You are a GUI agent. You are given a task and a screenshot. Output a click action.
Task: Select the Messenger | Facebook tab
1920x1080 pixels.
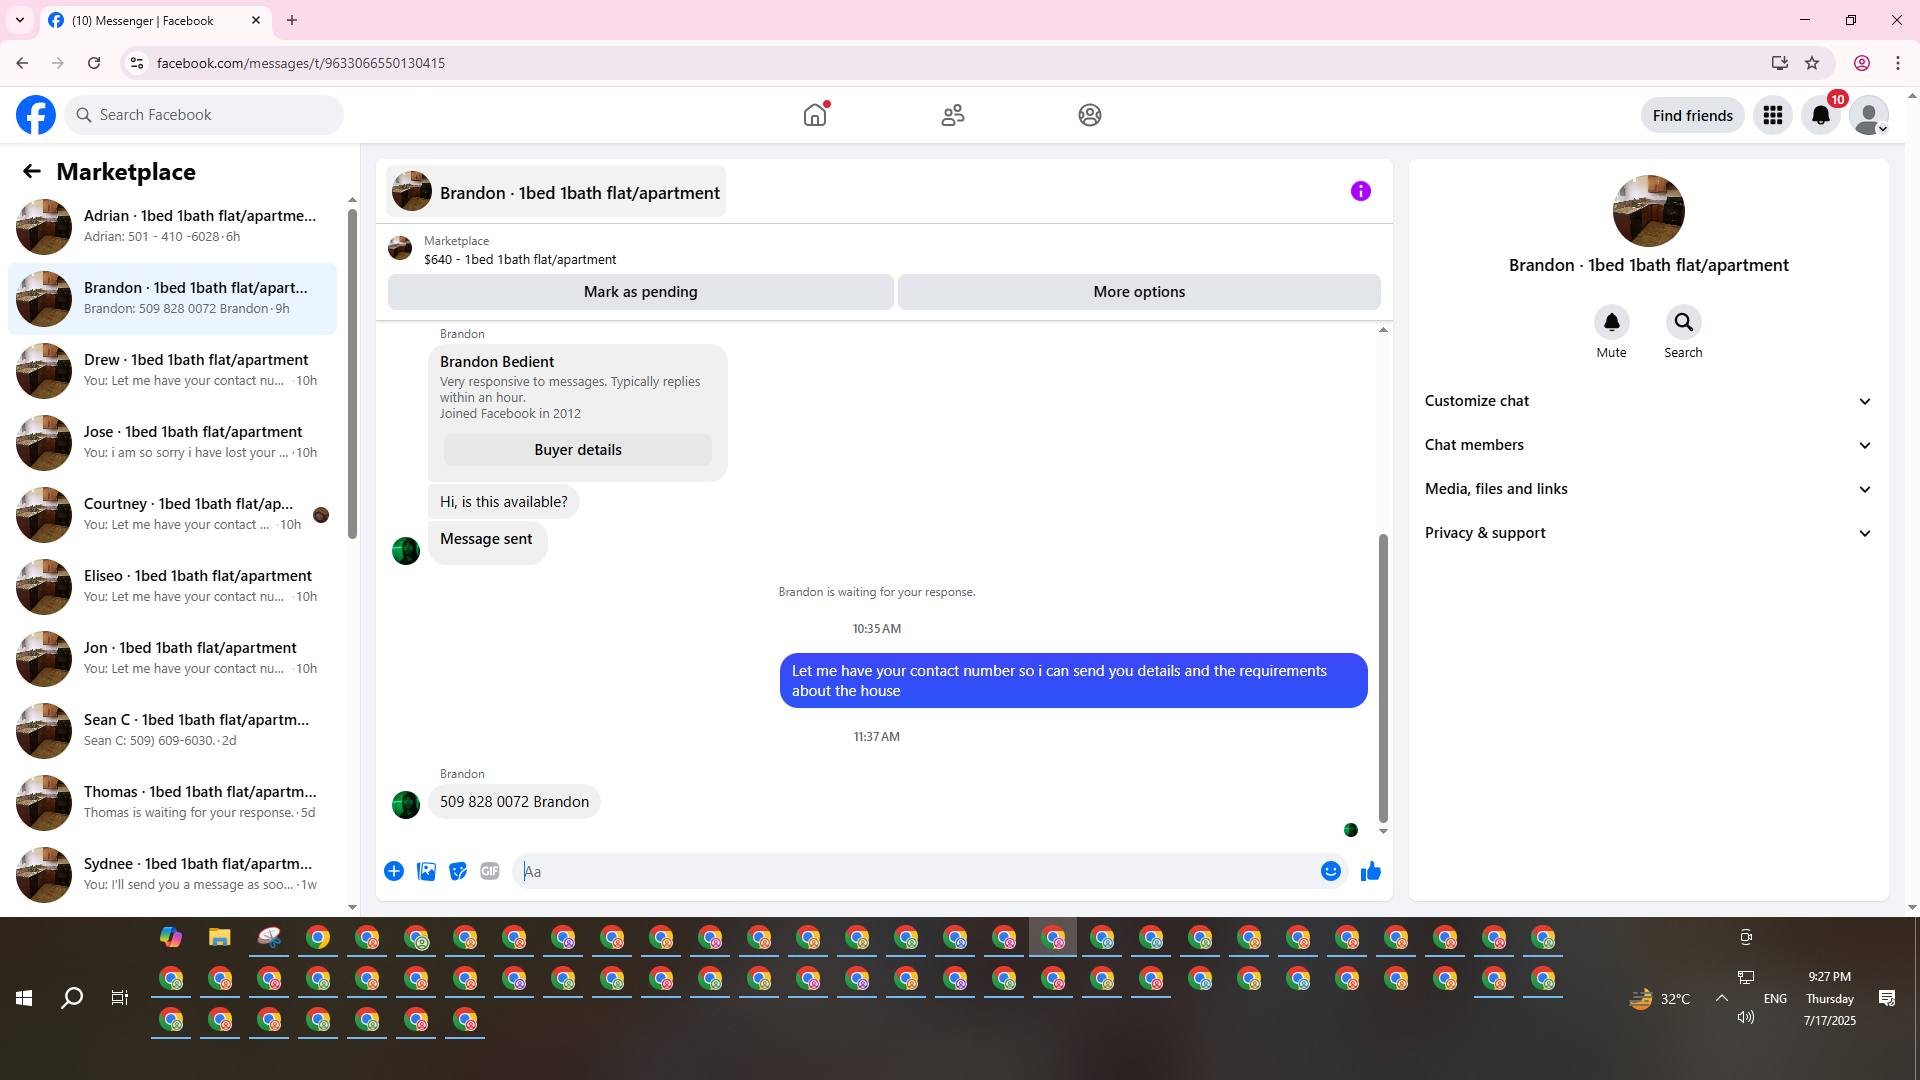point(155,20)
